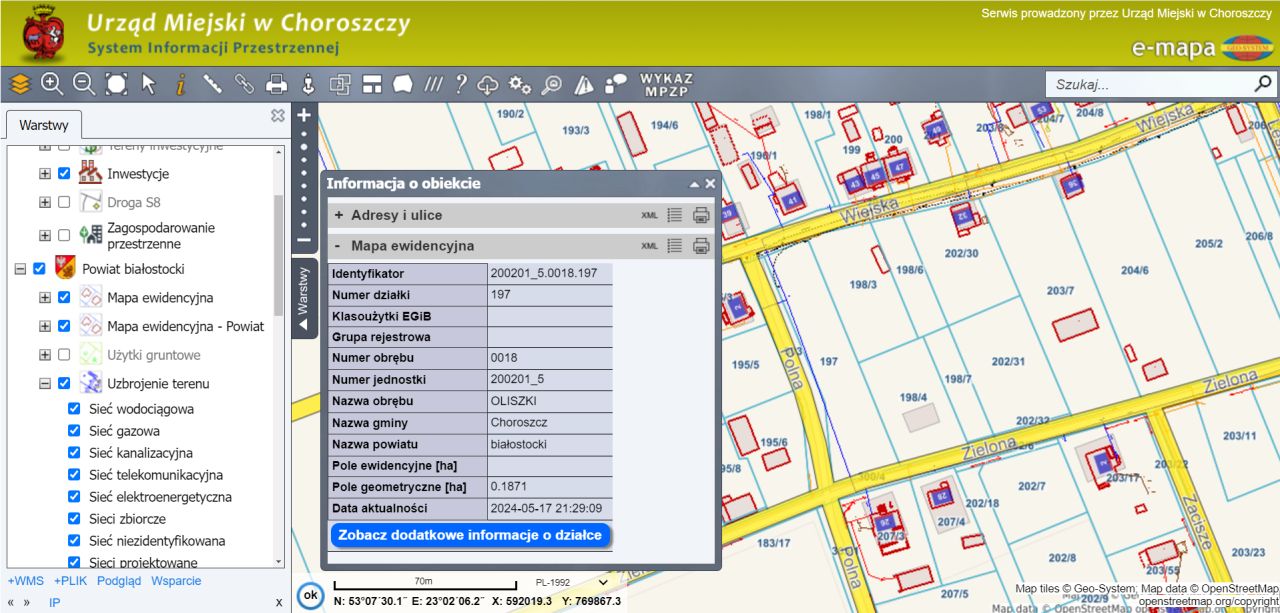Image resolution: width=1280 pixels, height=613 pixels.
Task: Click the printer icon in main toolbar
Action: (277, 84)
